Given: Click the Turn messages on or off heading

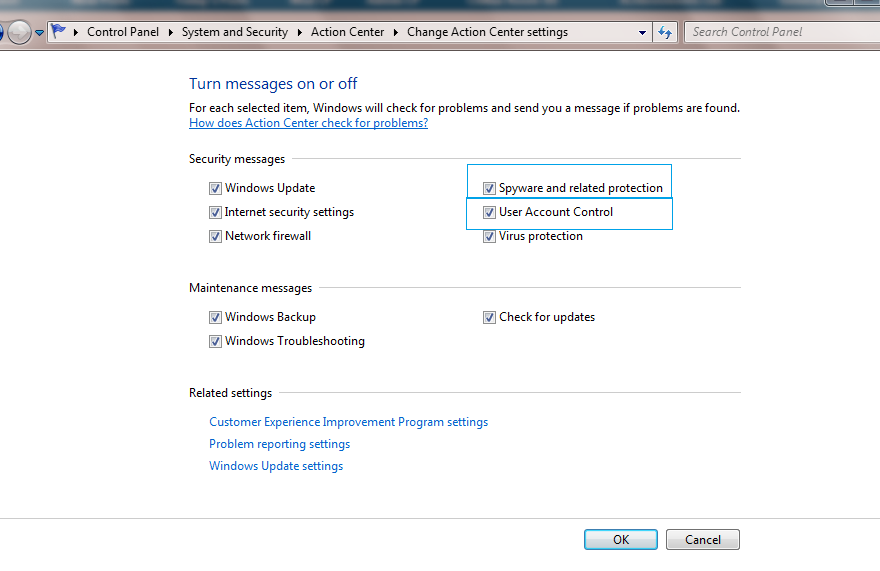Looking at the screenshot, I should coord(273,84).
